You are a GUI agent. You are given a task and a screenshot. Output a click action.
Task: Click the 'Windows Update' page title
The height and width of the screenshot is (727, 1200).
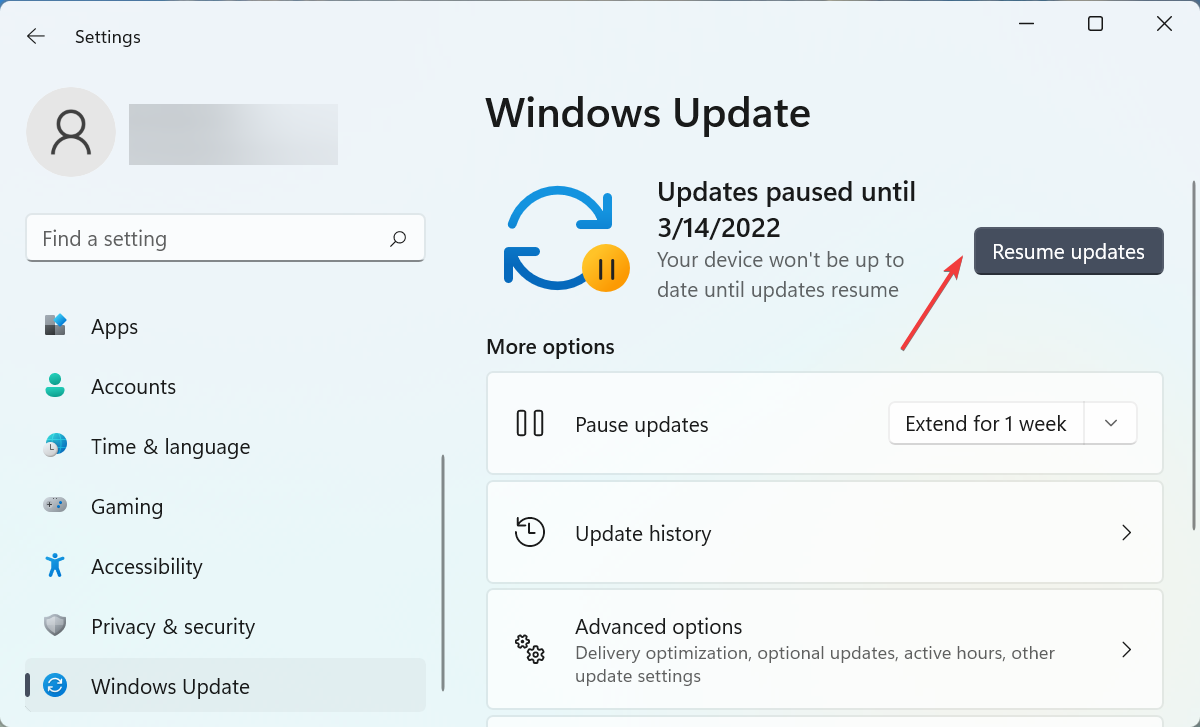pos(648,112)
